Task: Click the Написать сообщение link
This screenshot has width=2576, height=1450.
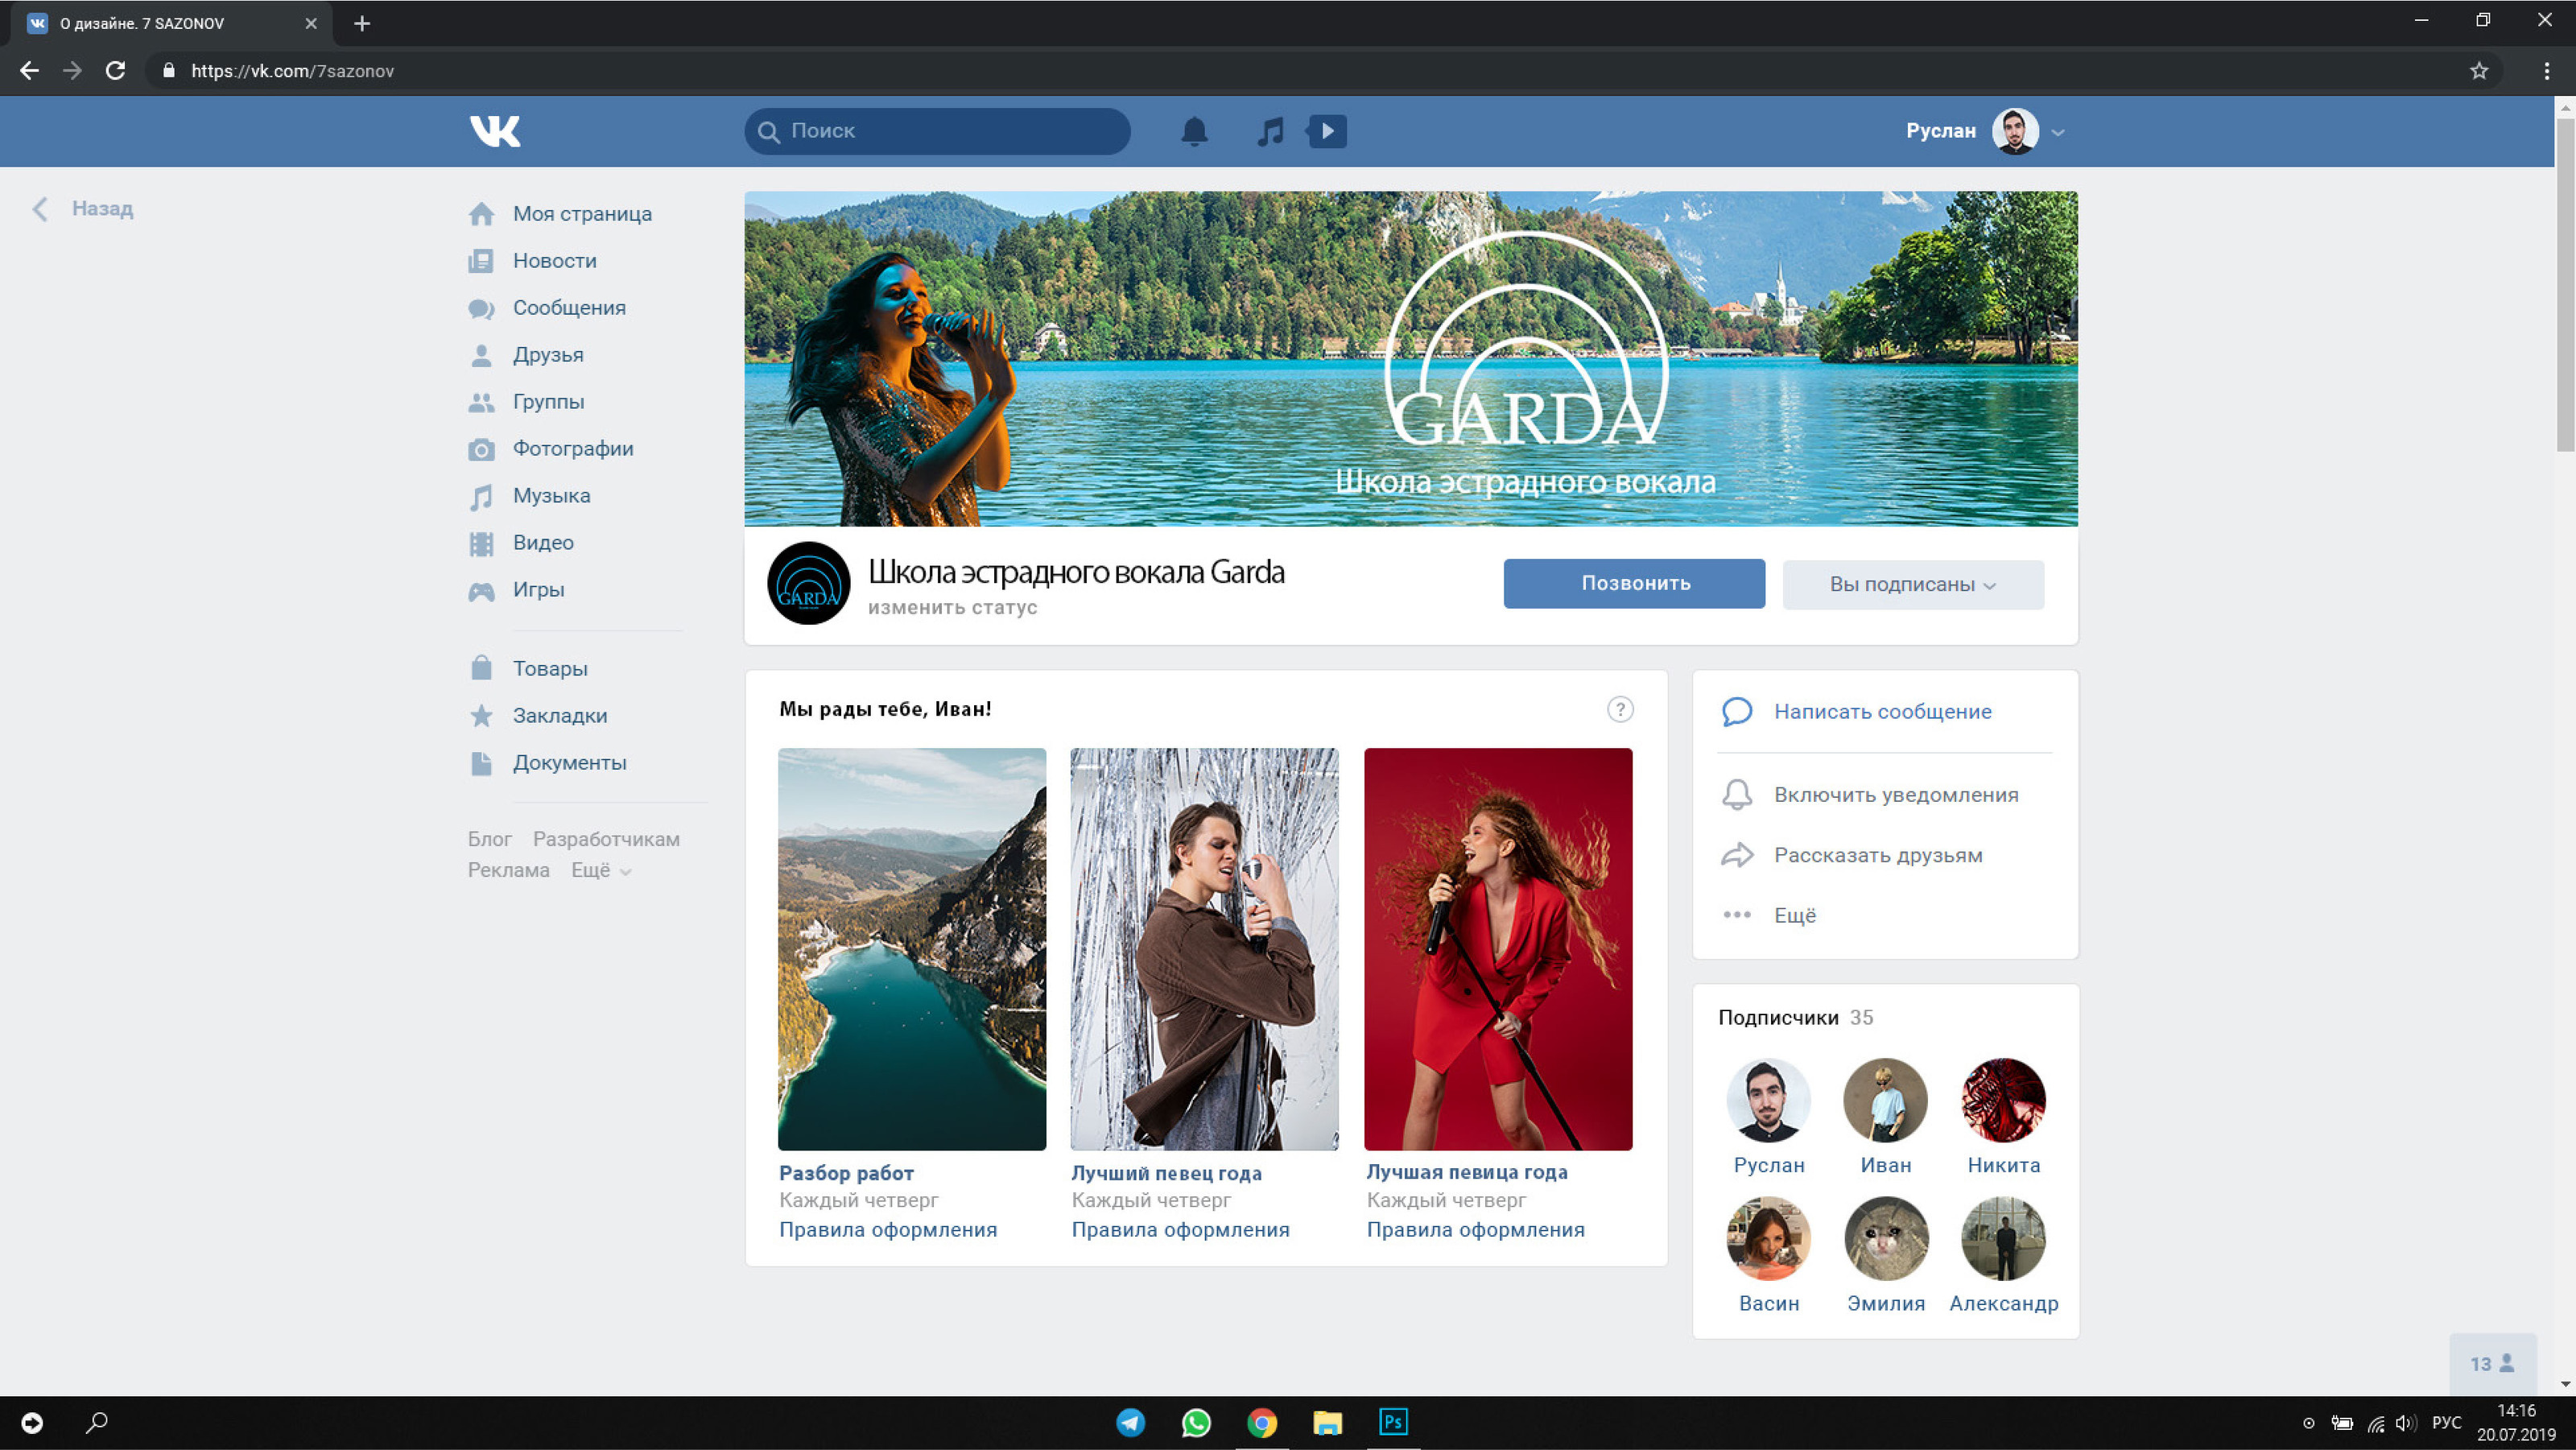Action: point(1882,712)
